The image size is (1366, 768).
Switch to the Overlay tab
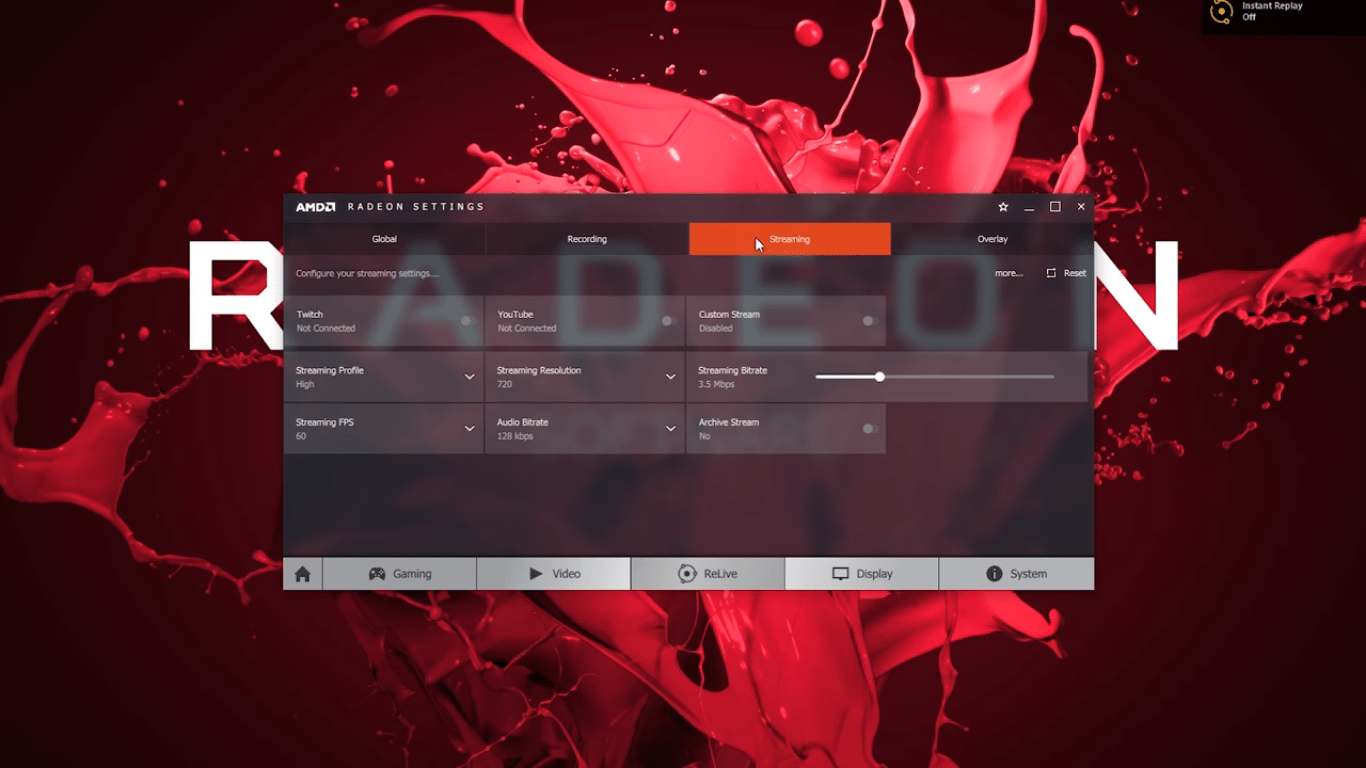tap(993, 239)
